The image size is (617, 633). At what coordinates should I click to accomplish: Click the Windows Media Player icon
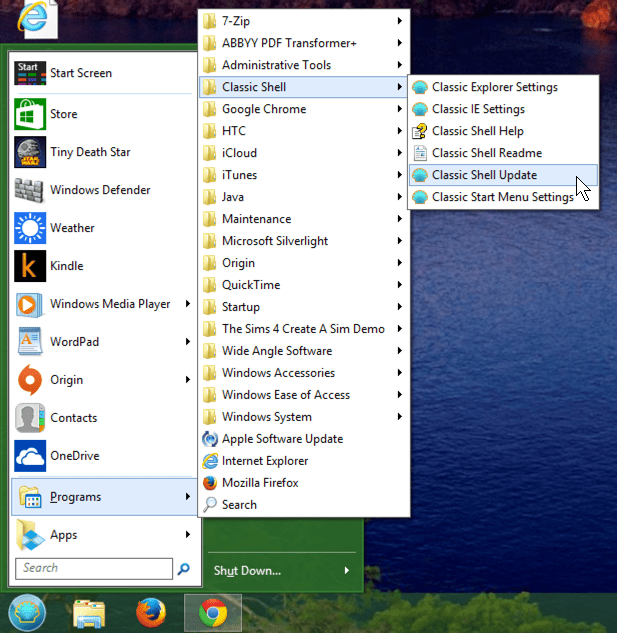(30, 304)
